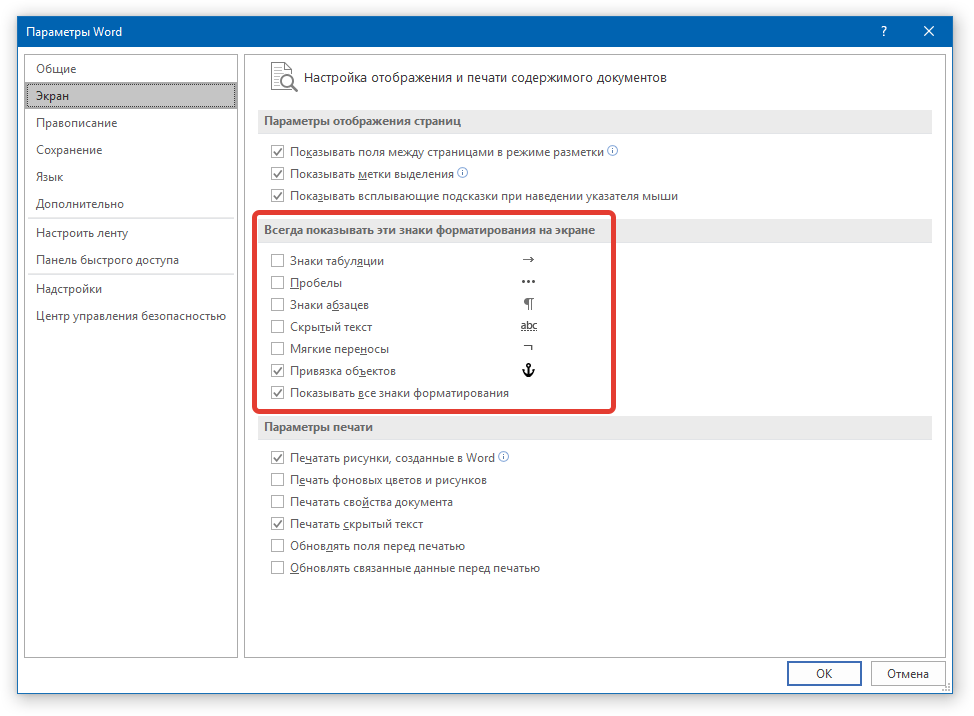This screenshot has height=716, width=974.
Task: Click the soft hyphen symbol icon
Action: (528, 347)
